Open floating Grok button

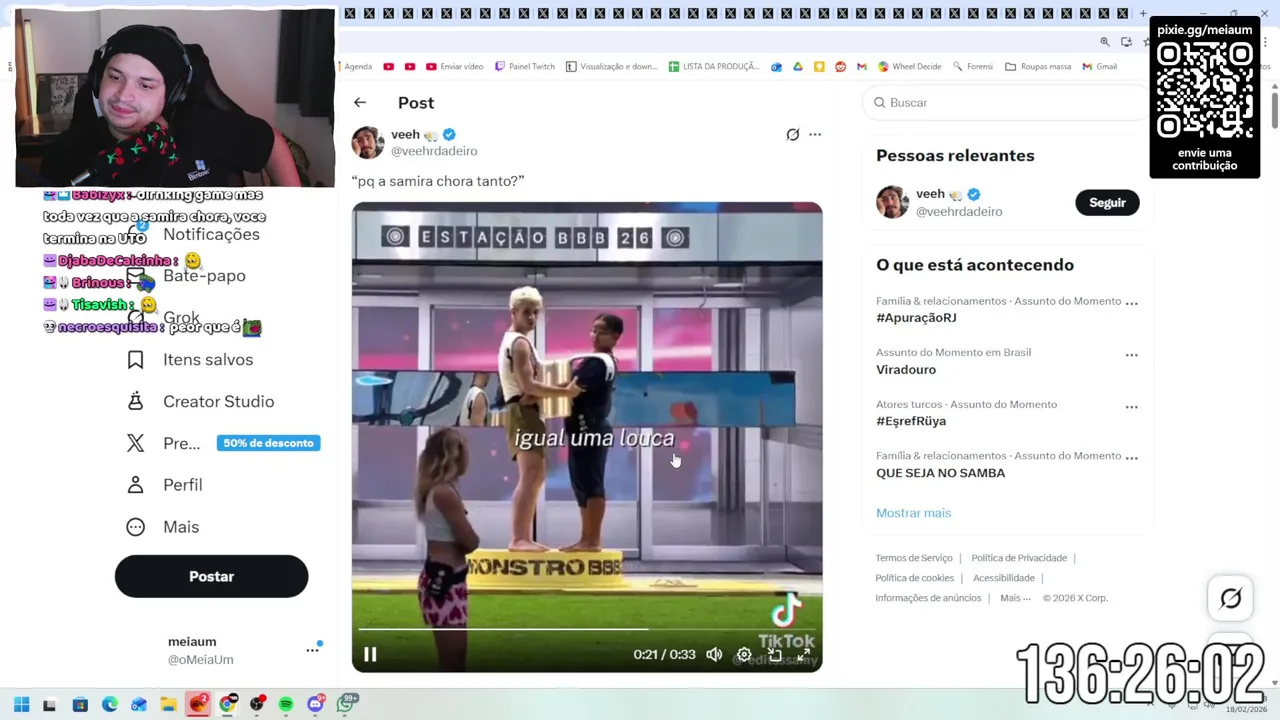pos(1231,598)
